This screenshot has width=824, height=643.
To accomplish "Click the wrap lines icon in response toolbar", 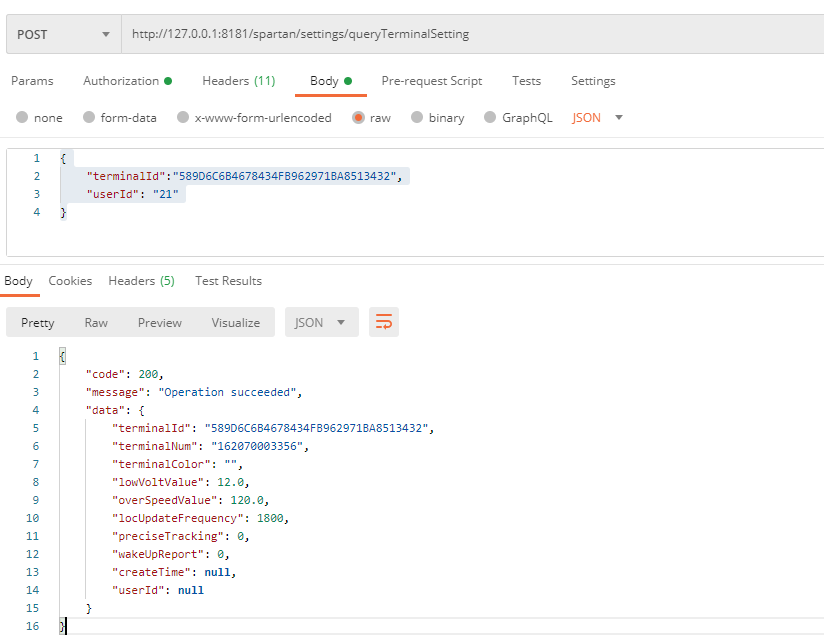I will 384,322.
